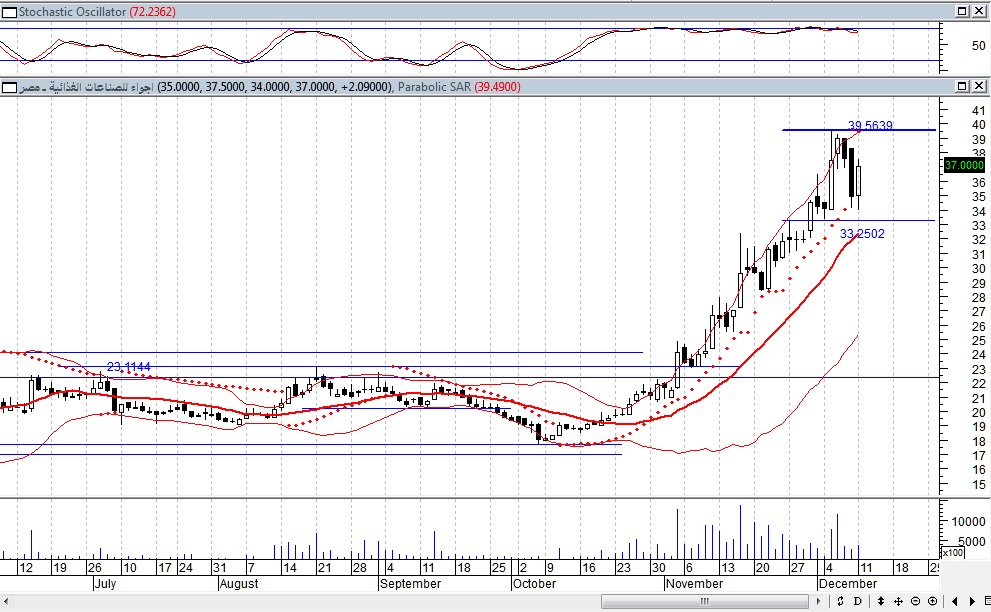Zoom out using the minus magnifier icon
The height and width of the screenshot is (612, 991).
[x=914, y=601]
